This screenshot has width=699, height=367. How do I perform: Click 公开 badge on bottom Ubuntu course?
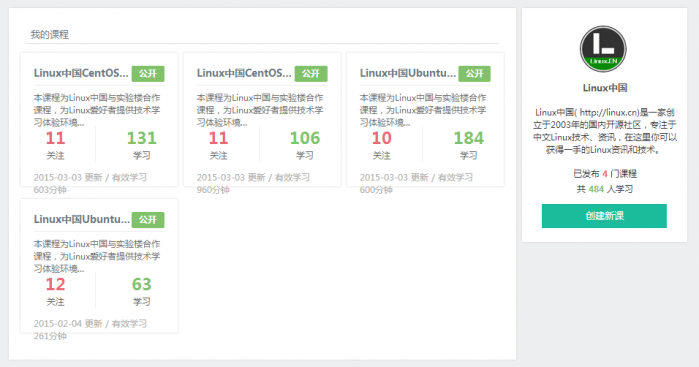tap(148, 220)
